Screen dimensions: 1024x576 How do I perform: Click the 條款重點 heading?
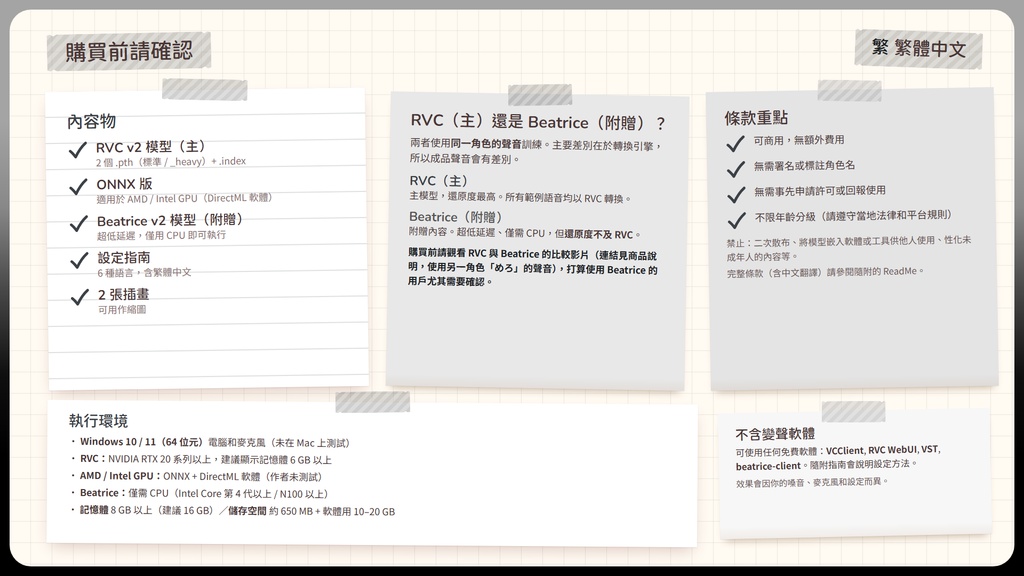click(x=756, y=118)
